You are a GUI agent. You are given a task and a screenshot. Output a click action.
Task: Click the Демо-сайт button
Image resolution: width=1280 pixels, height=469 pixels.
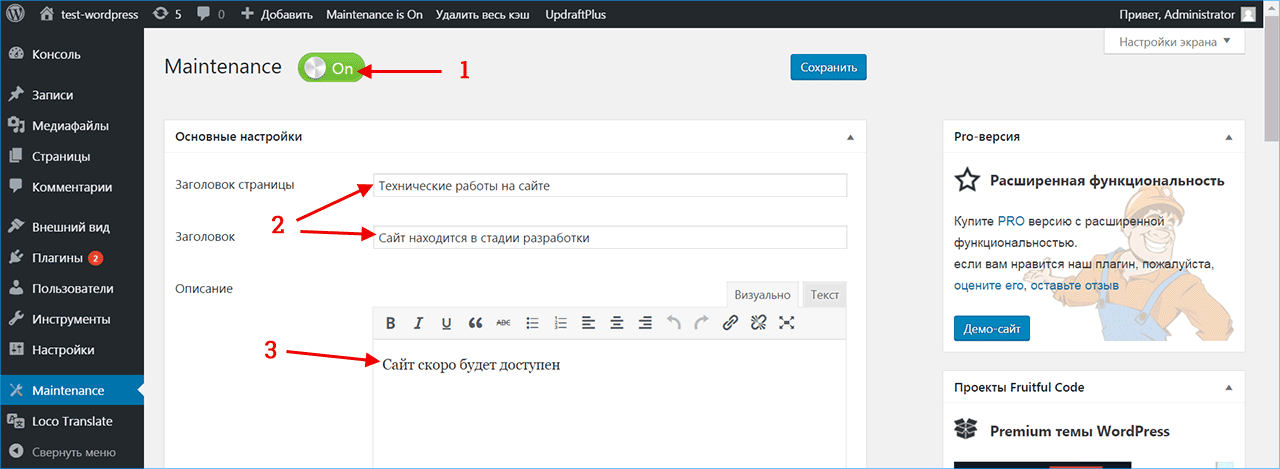(x=991, y=328)
